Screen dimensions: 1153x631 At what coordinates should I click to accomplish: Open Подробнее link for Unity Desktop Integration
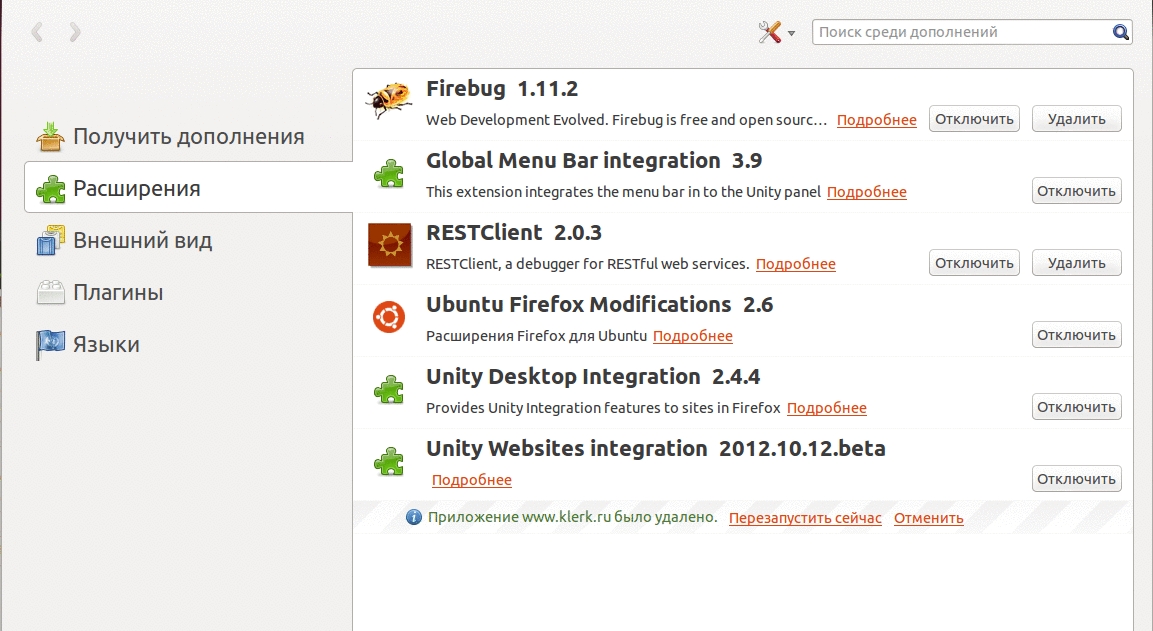point(827,408)
